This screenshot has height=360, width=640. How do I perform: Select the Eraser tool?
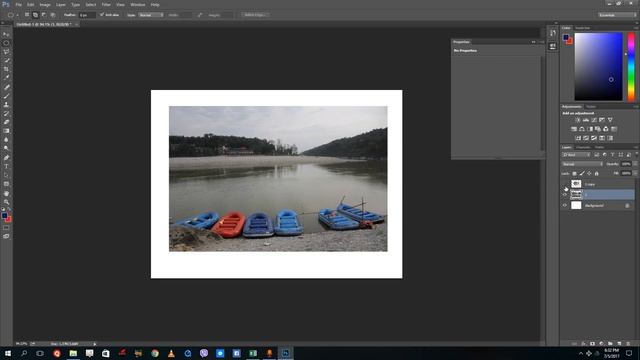(x=6, y=122)
